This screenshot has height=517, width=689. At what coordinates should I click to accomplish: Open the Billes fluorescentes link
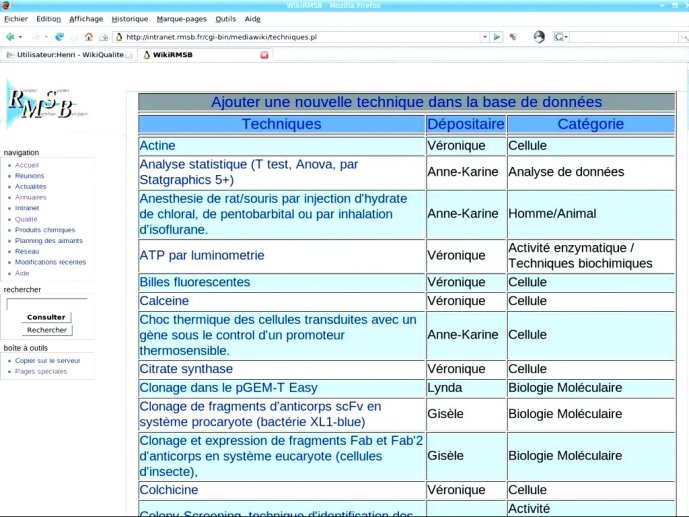coord(195,282)
